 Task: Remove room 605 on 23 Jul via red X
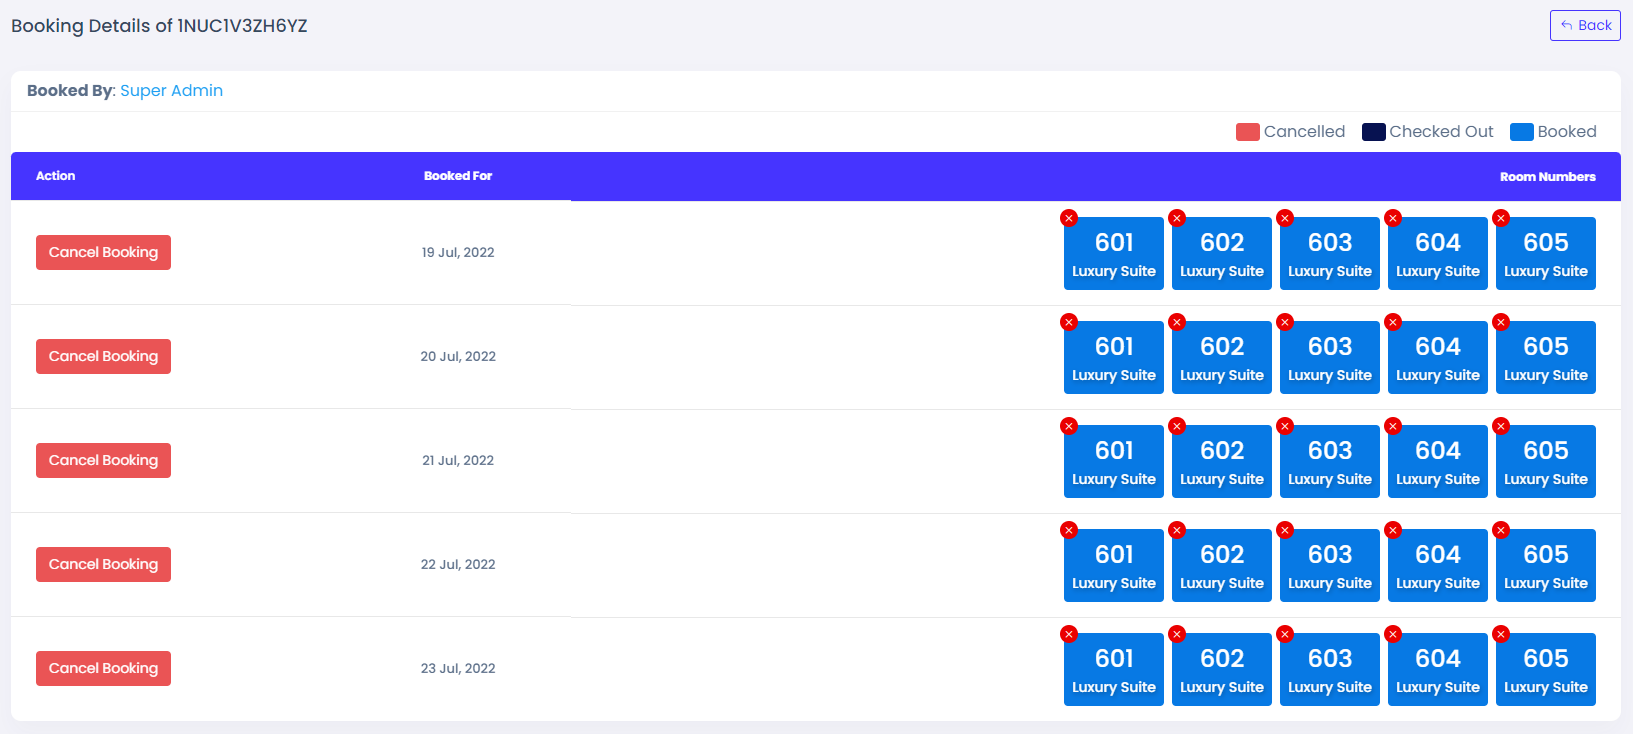1501,634
